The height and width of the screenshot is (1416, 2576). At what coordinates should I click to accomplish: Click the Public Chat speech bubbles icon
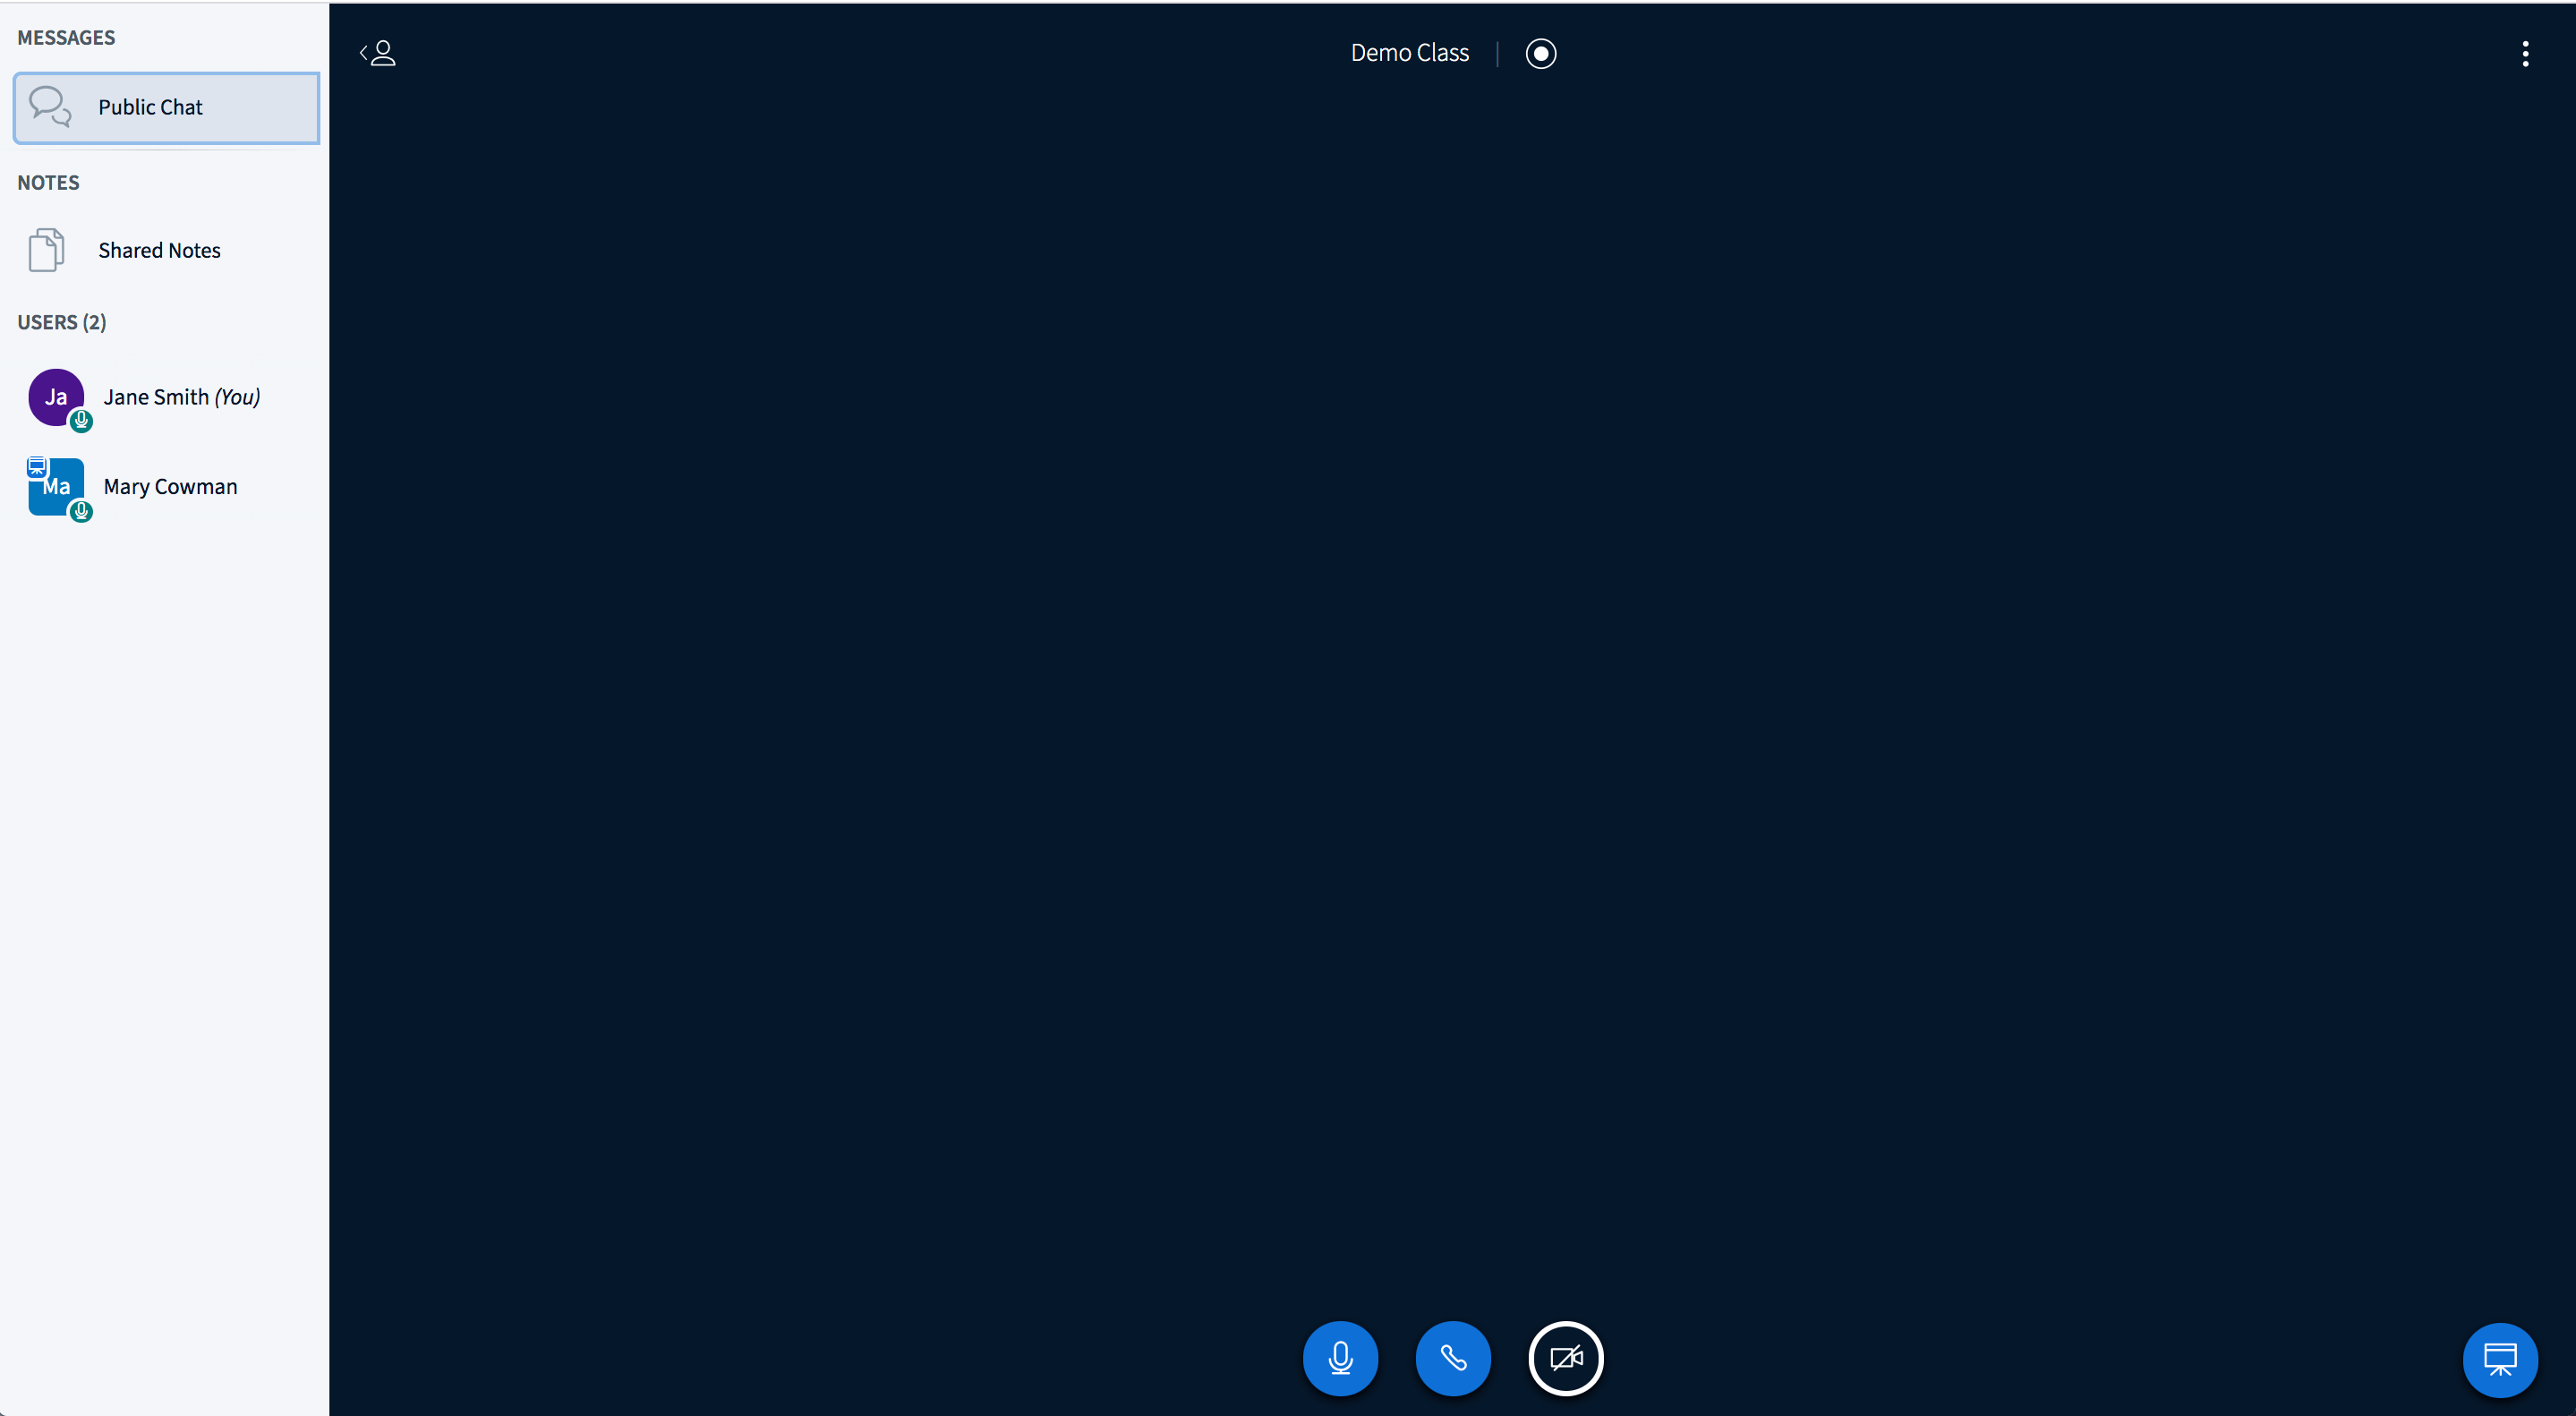(x=49, y=106)
